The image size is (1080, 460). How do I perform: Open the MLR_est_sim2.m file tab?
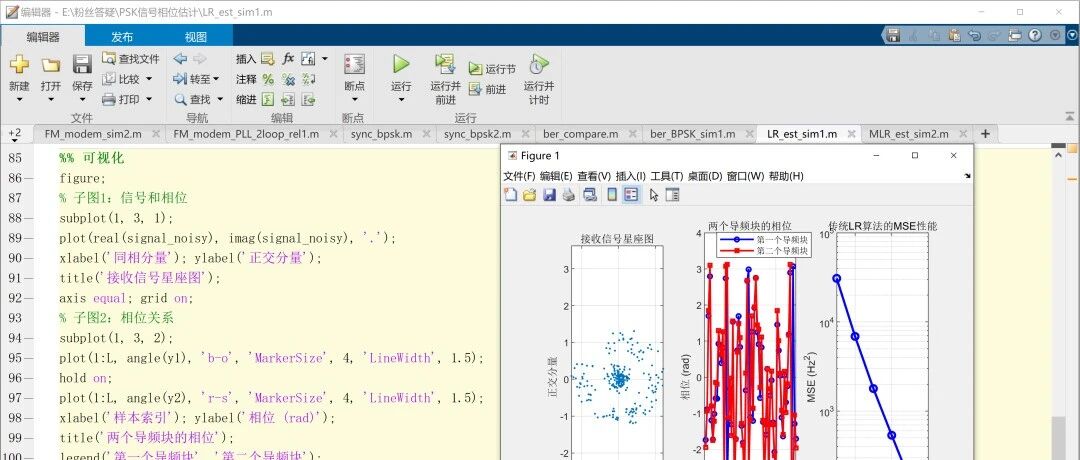pyautogui.click(x=908, y=134)
